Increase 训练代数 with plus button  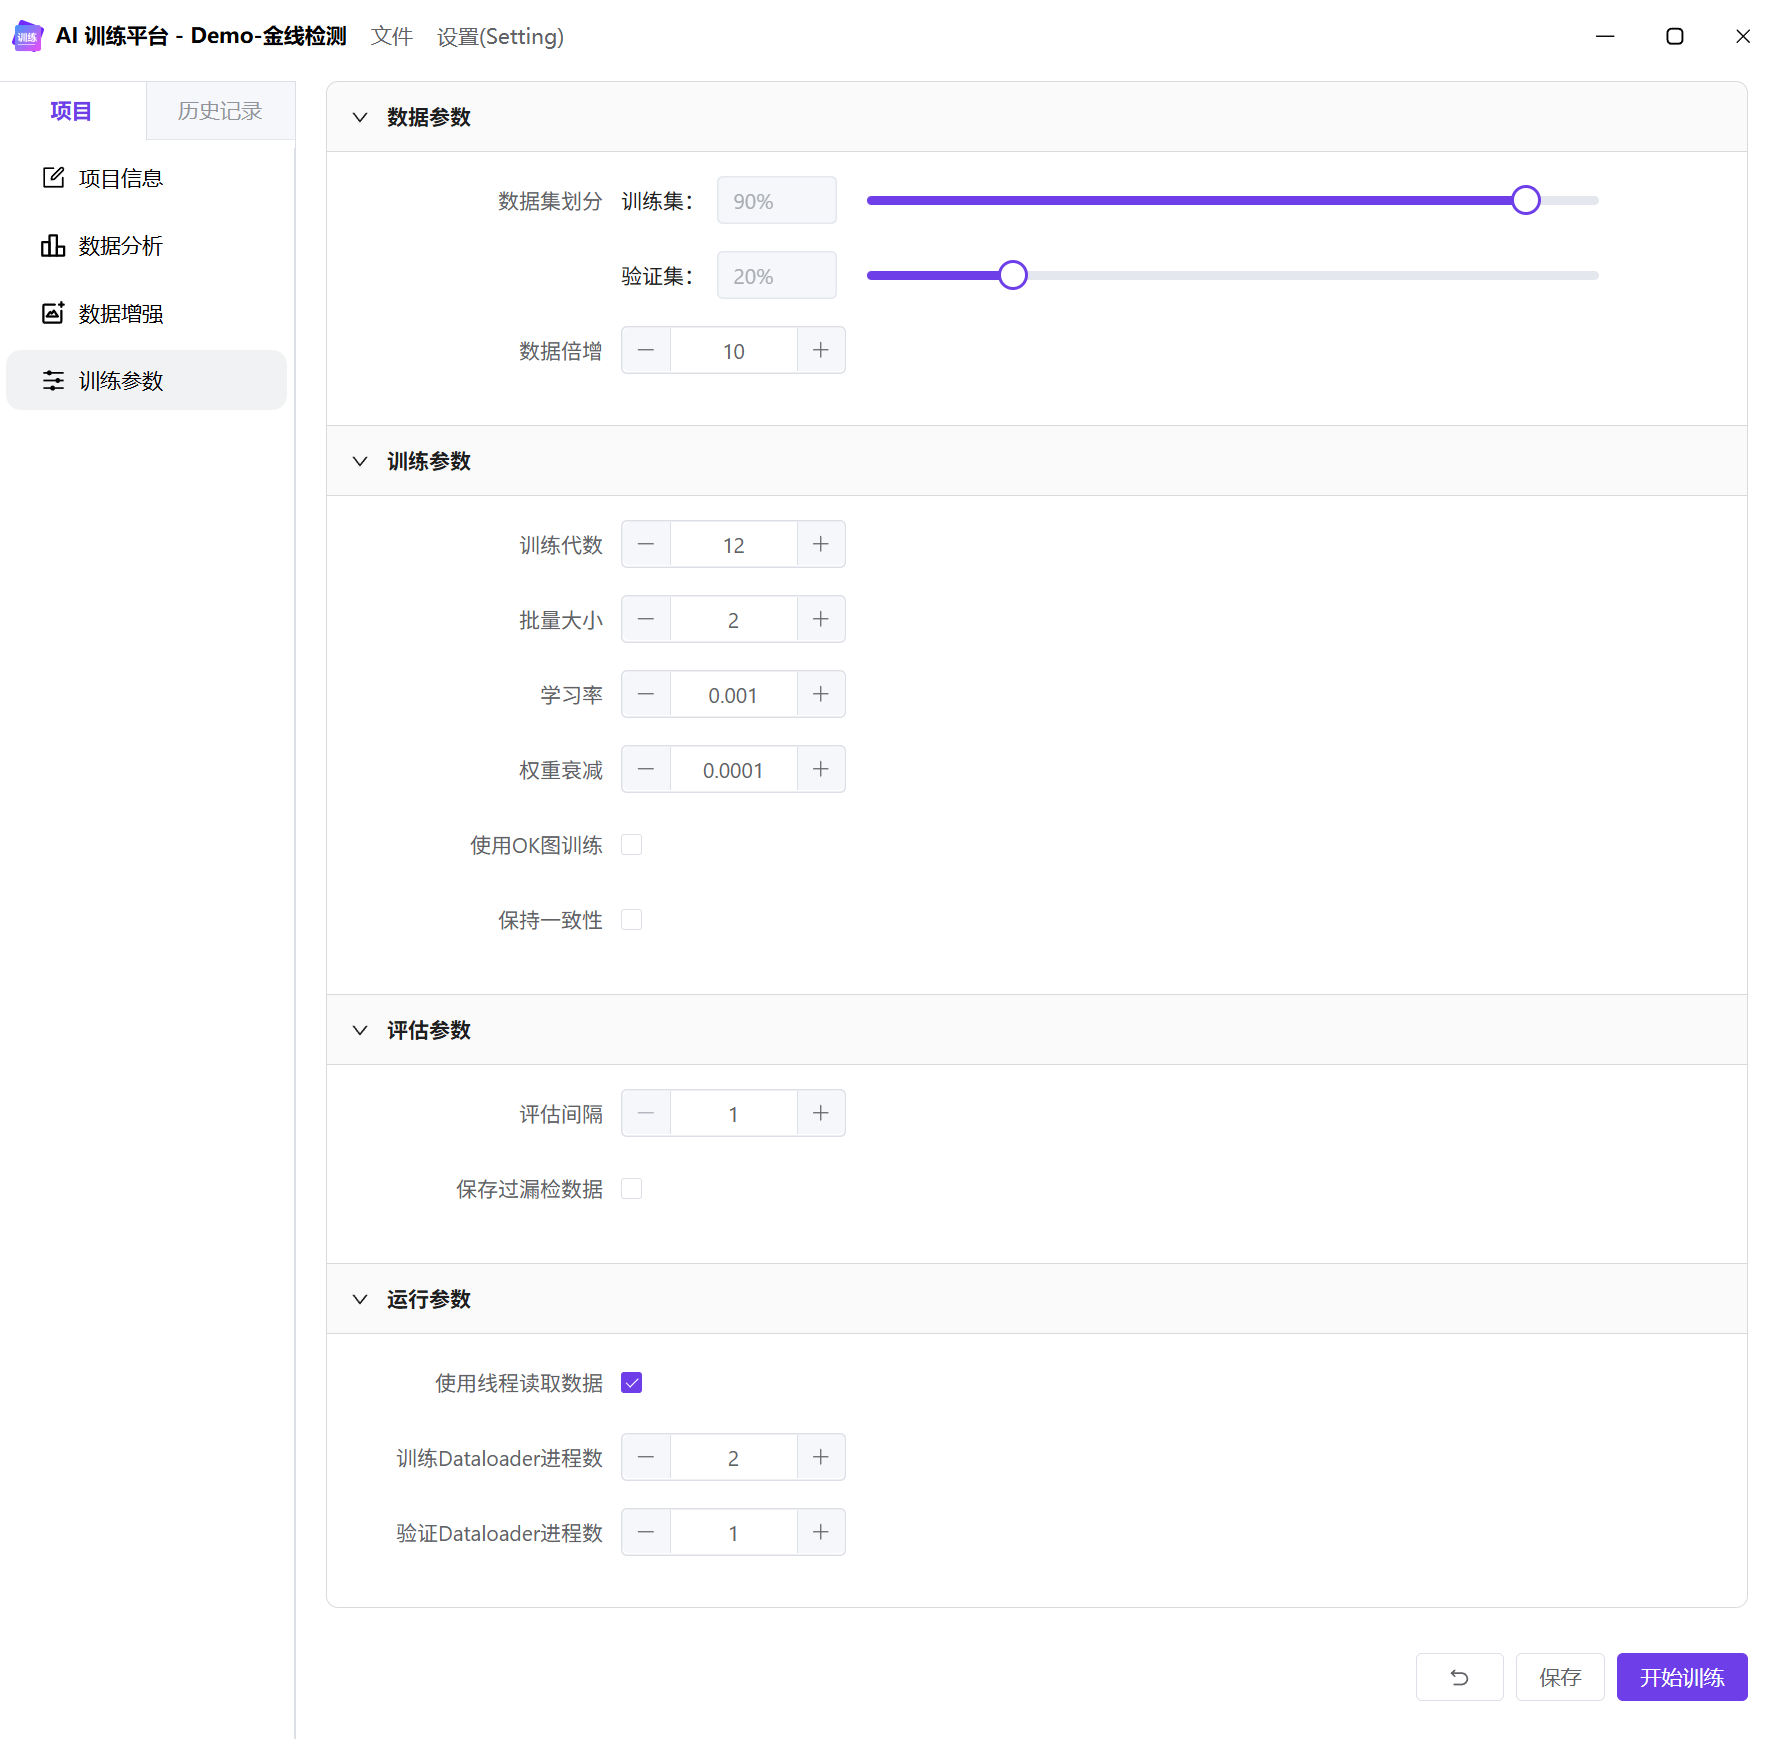[x=821, y=544]
